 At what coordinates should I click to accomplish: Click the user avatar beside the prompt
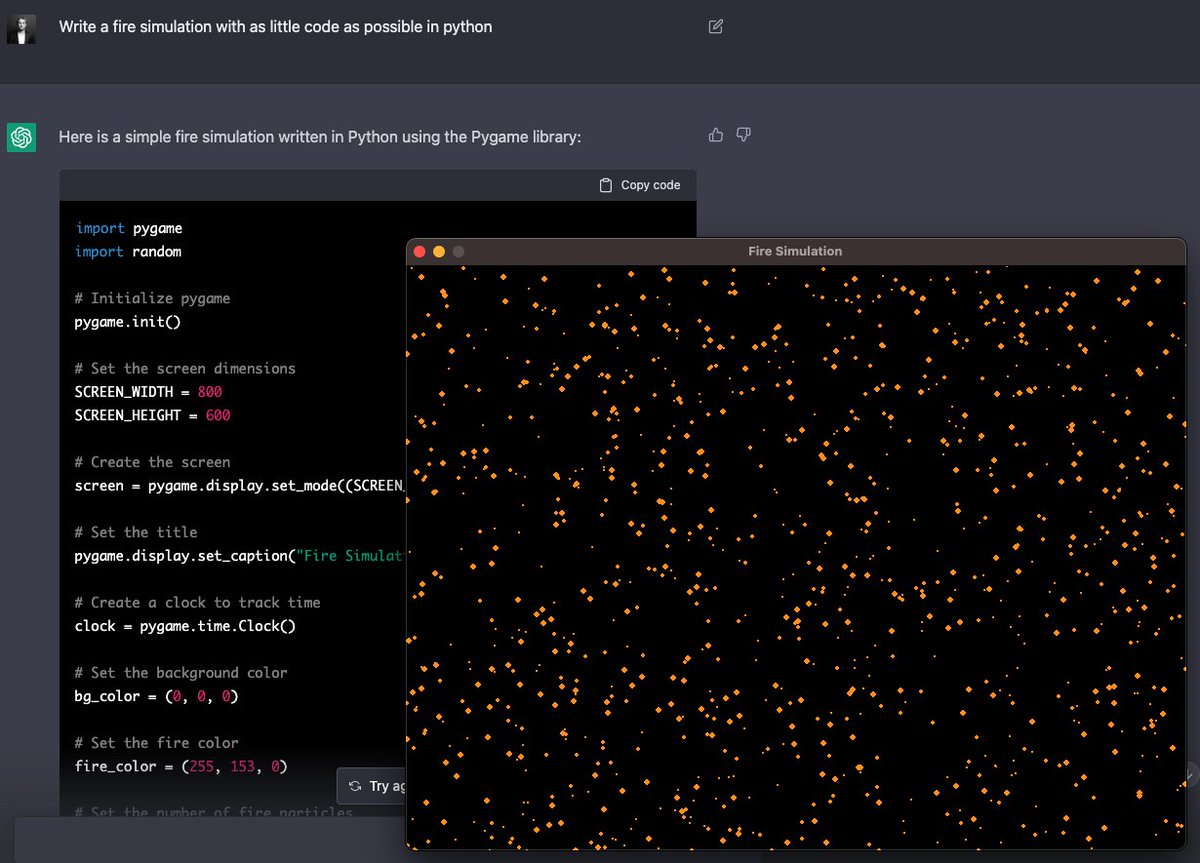point(22,29)
